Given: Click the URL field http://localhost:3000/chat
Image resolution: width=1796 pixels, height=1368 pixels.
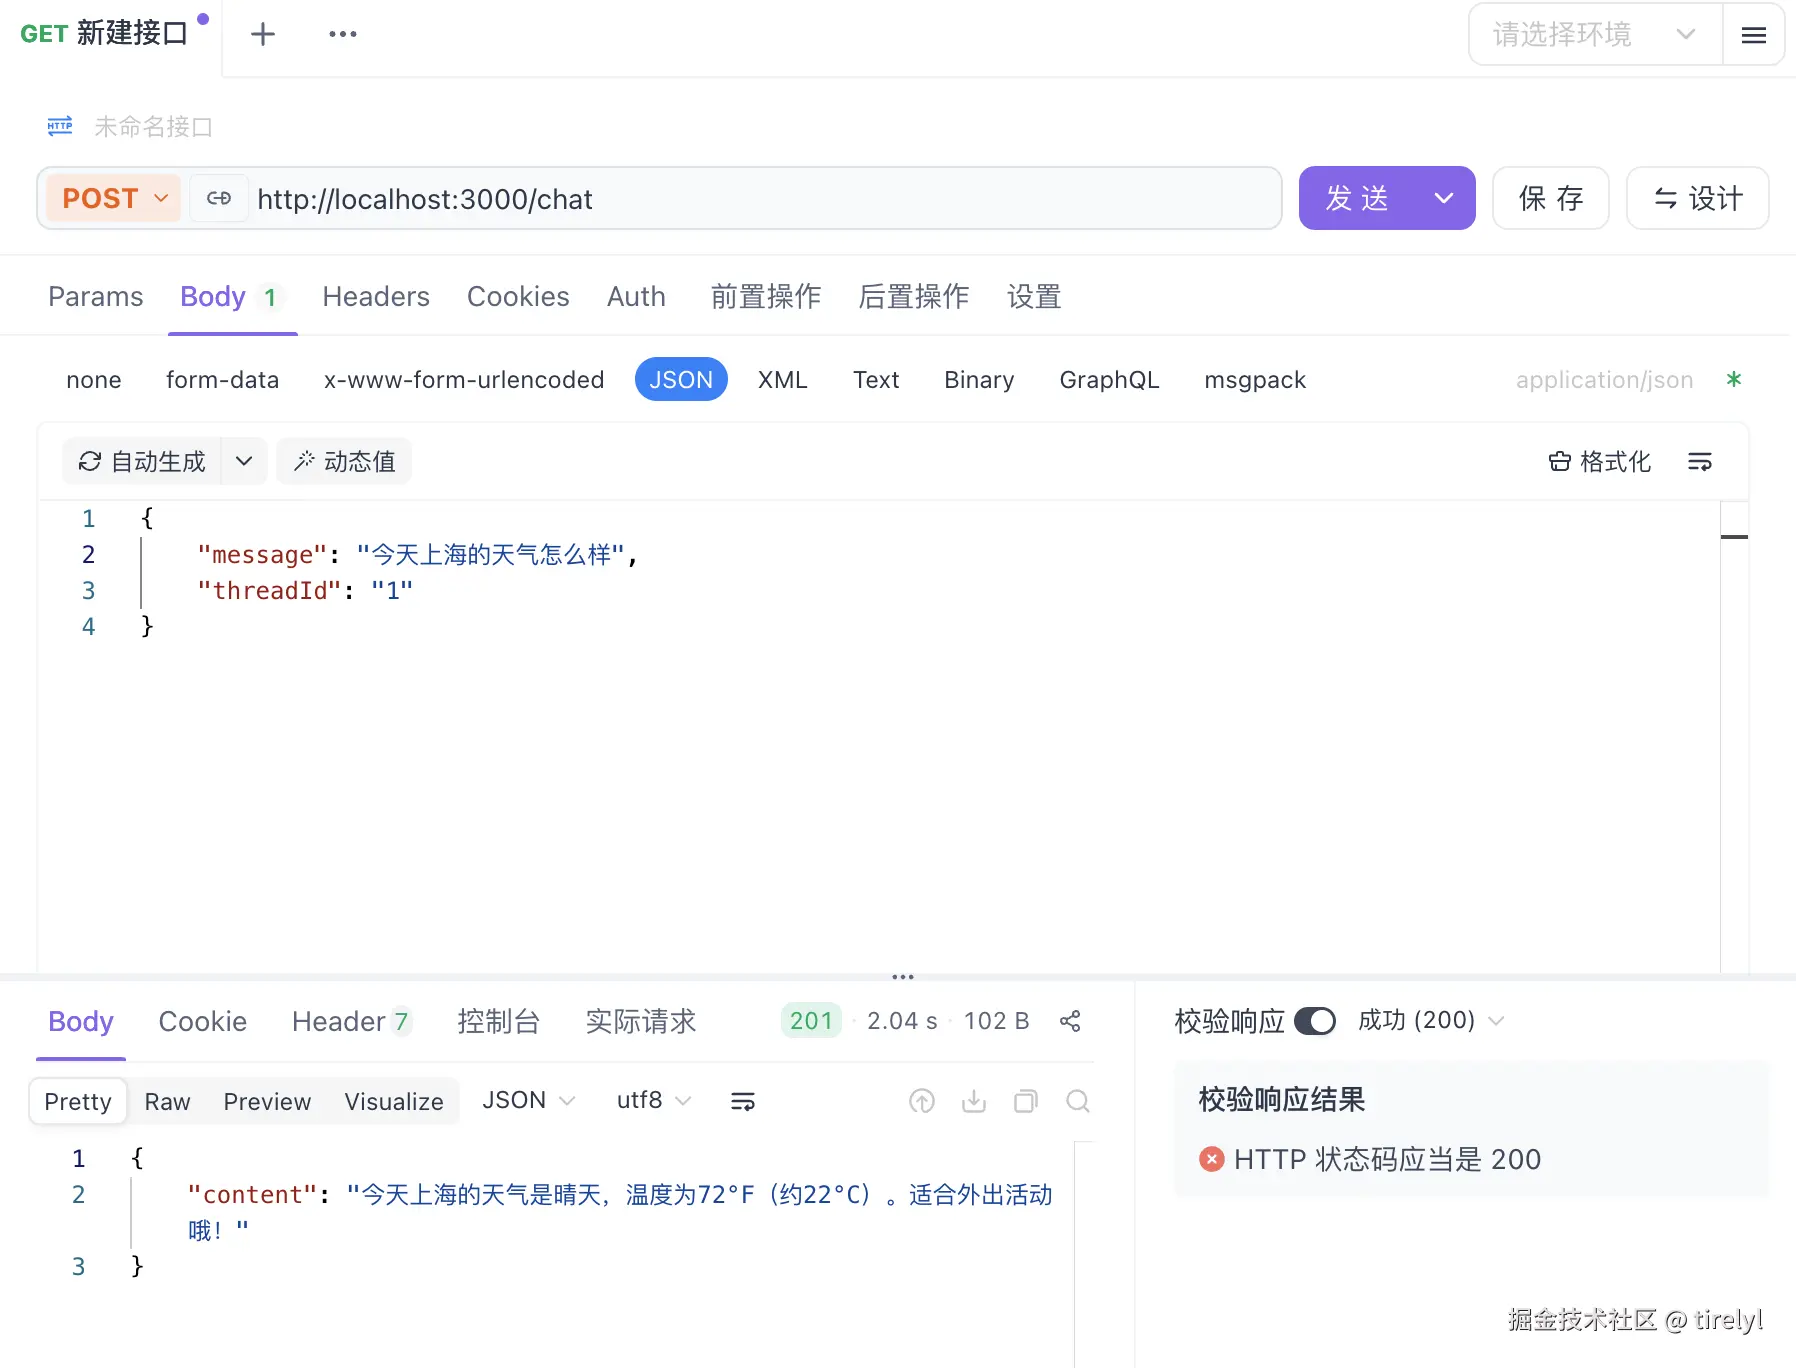Looking at the screenshot, I should pos(765,199).
